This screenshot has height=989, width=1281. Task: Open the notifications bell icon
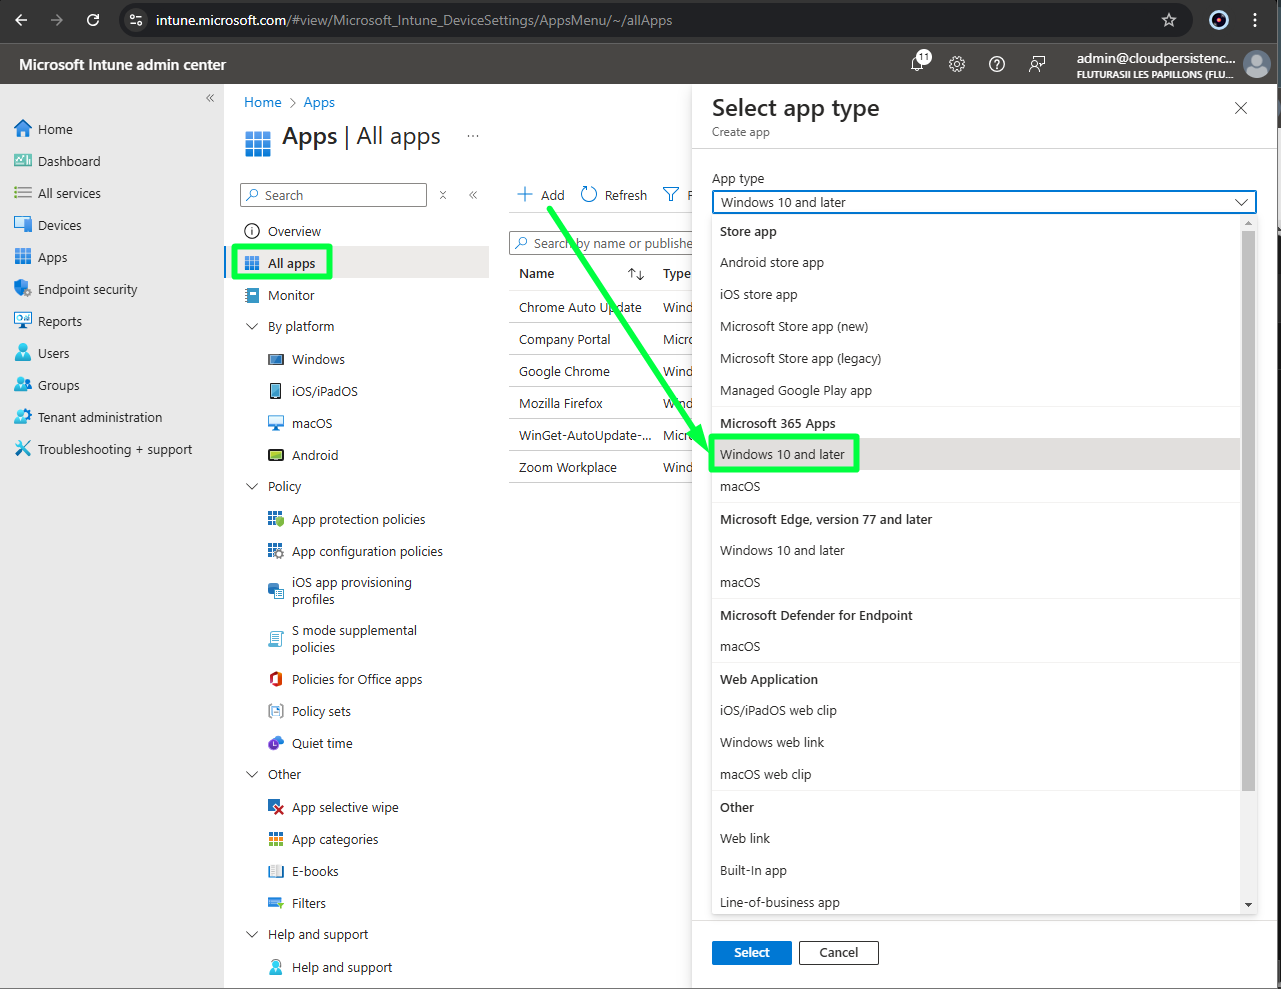click(918, 63)
